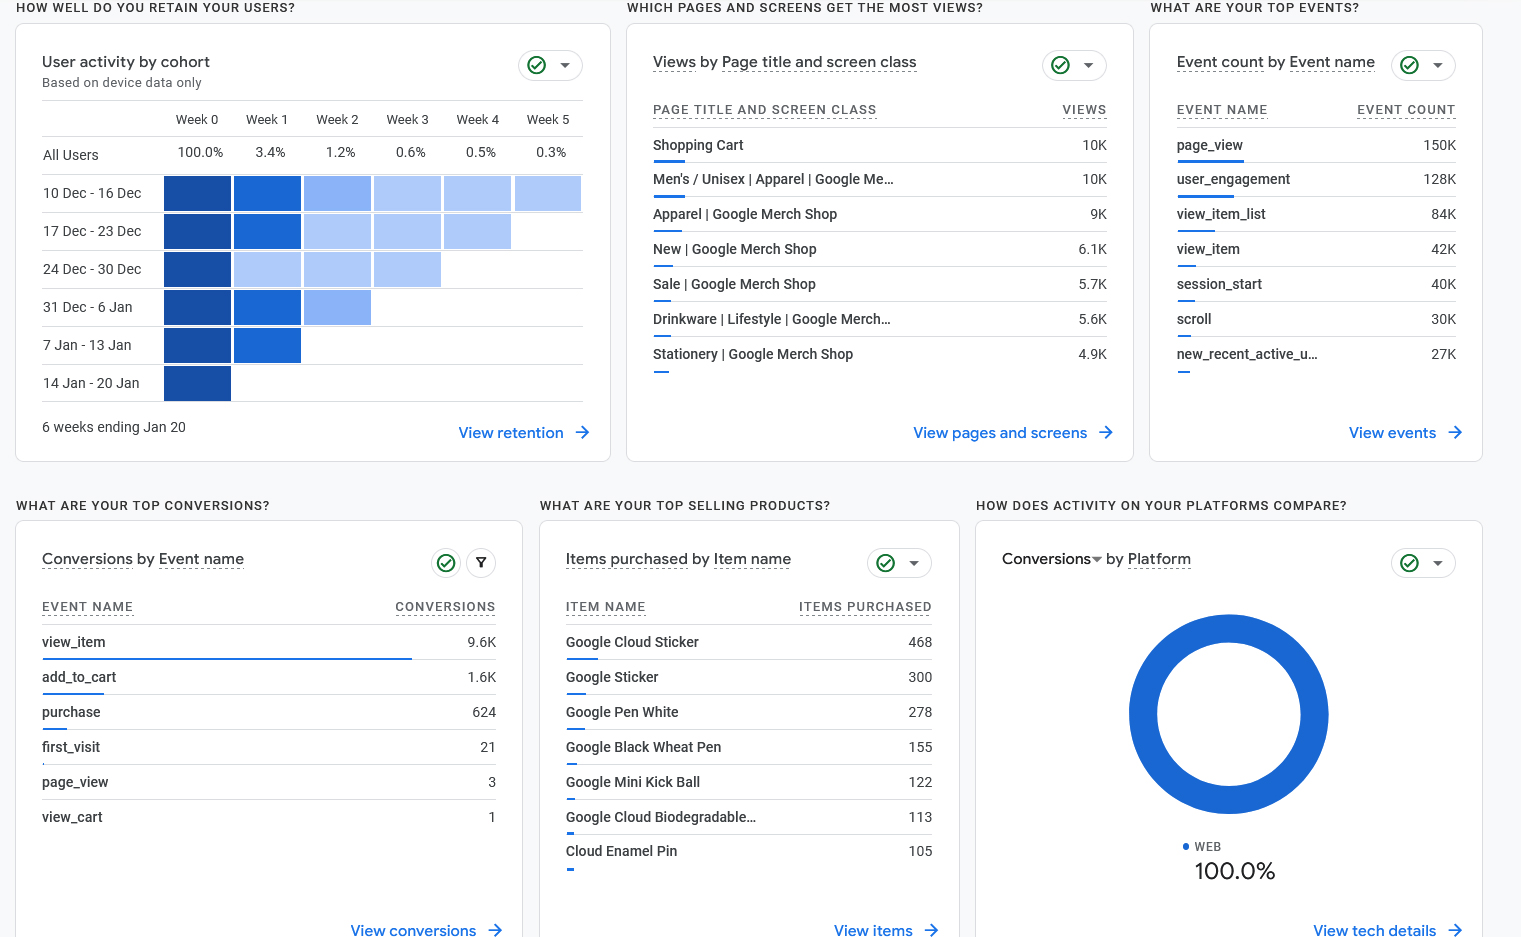Click the Event name dimension link in Conversions title
The image size is (1521, 937).
pyautogui.click(x=201, y=559)
